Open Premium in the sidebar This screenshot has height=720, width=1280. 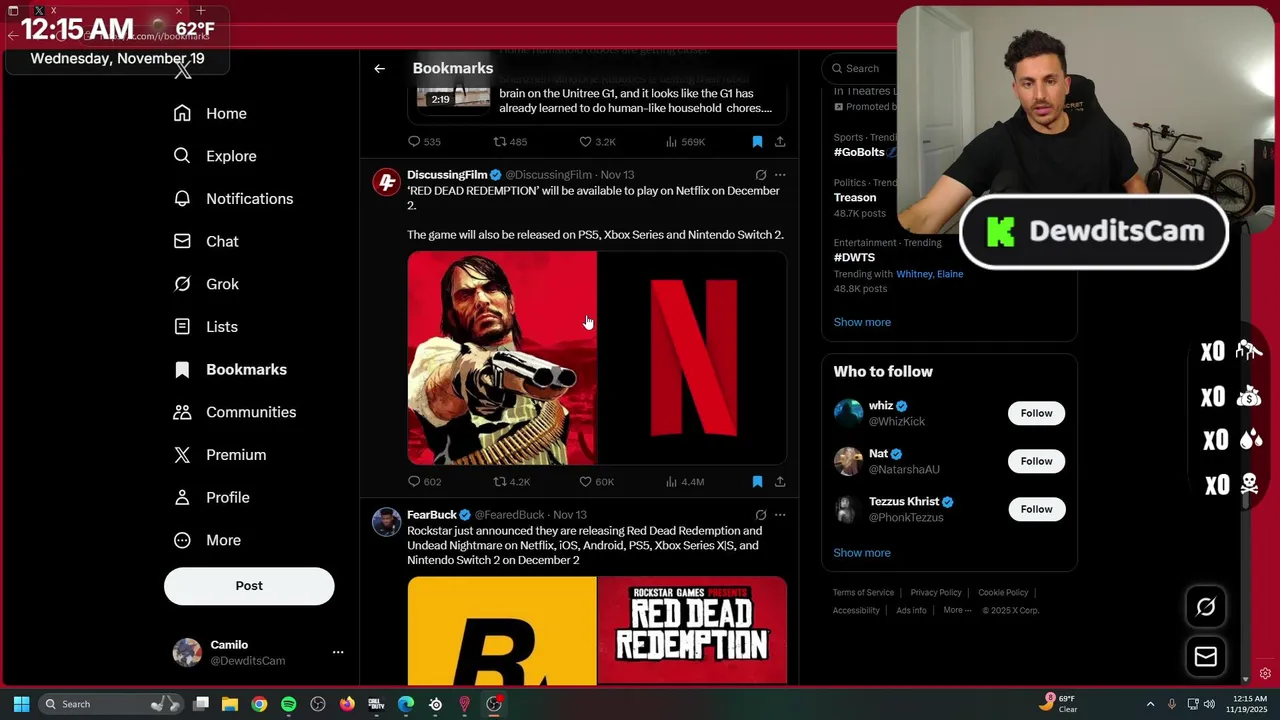(220, 455)
